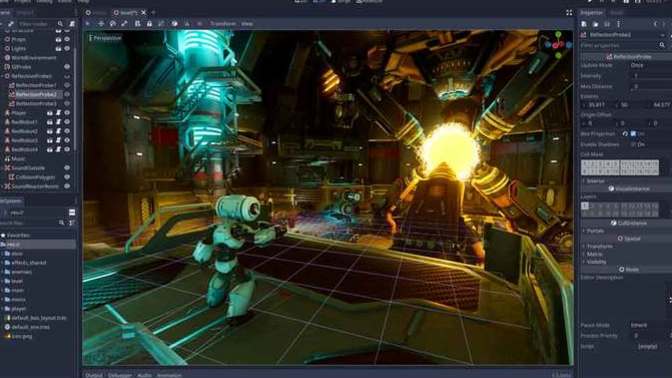This screenshot has height=378, width=672.
Task: Open the Perspective view menu in viewport
Action: coord(105,38)
